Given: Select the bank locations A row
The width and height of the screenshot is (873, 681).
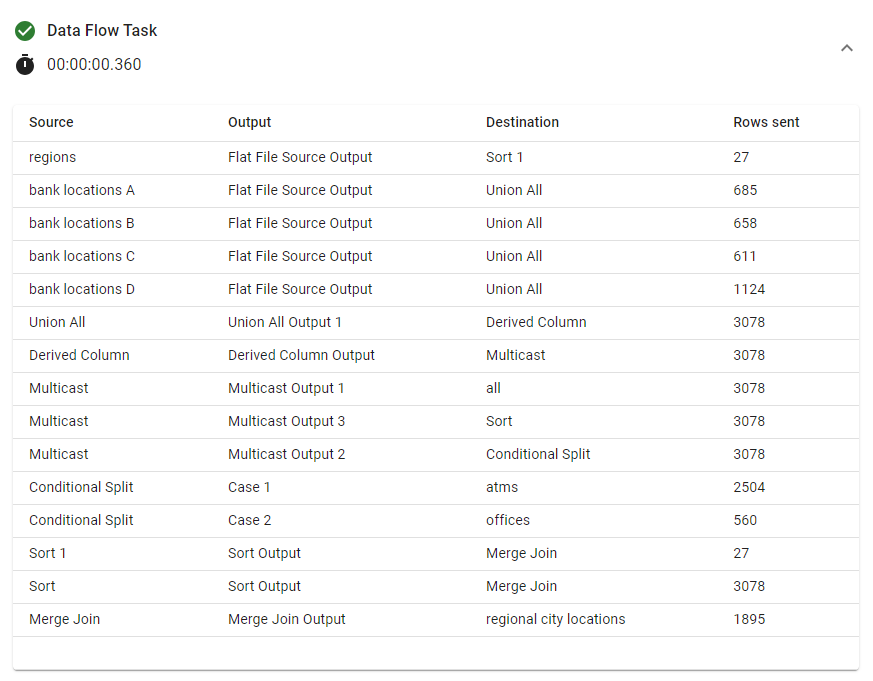Looking at the screenshot, I should [82, 190].
